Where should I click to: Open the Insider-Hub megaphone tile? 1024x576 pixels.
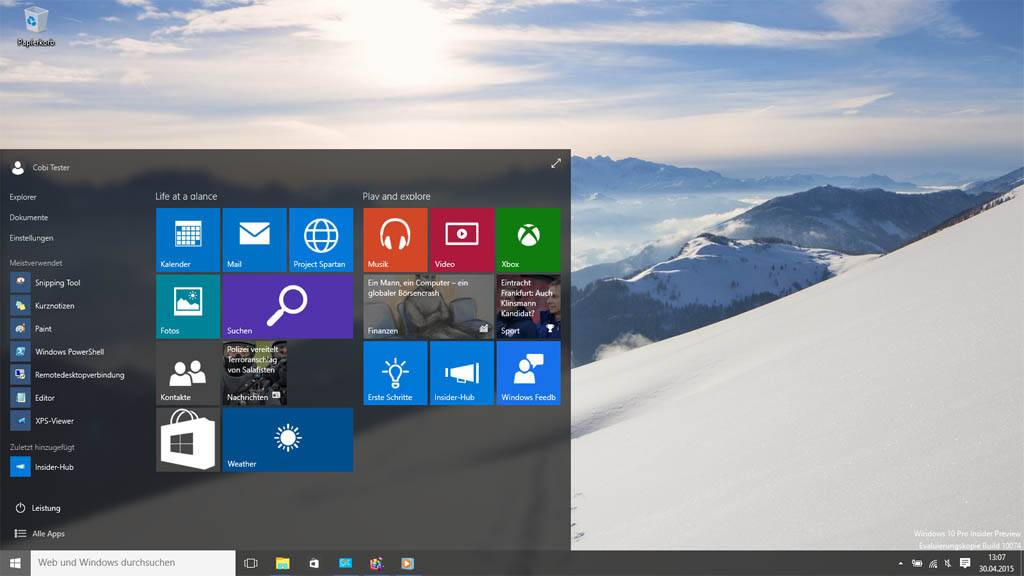461,373
